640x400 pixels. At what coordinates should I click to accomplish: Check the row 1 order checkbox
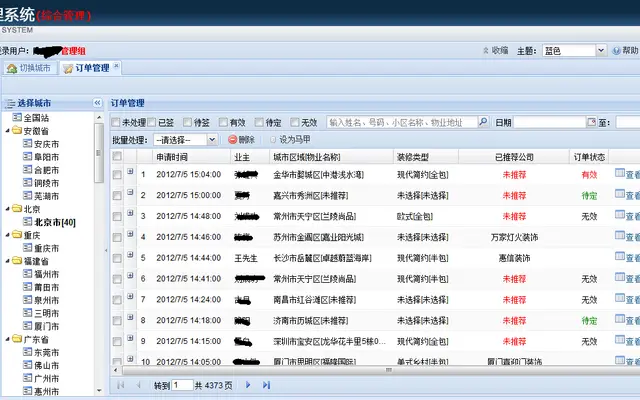pos(117,175)
